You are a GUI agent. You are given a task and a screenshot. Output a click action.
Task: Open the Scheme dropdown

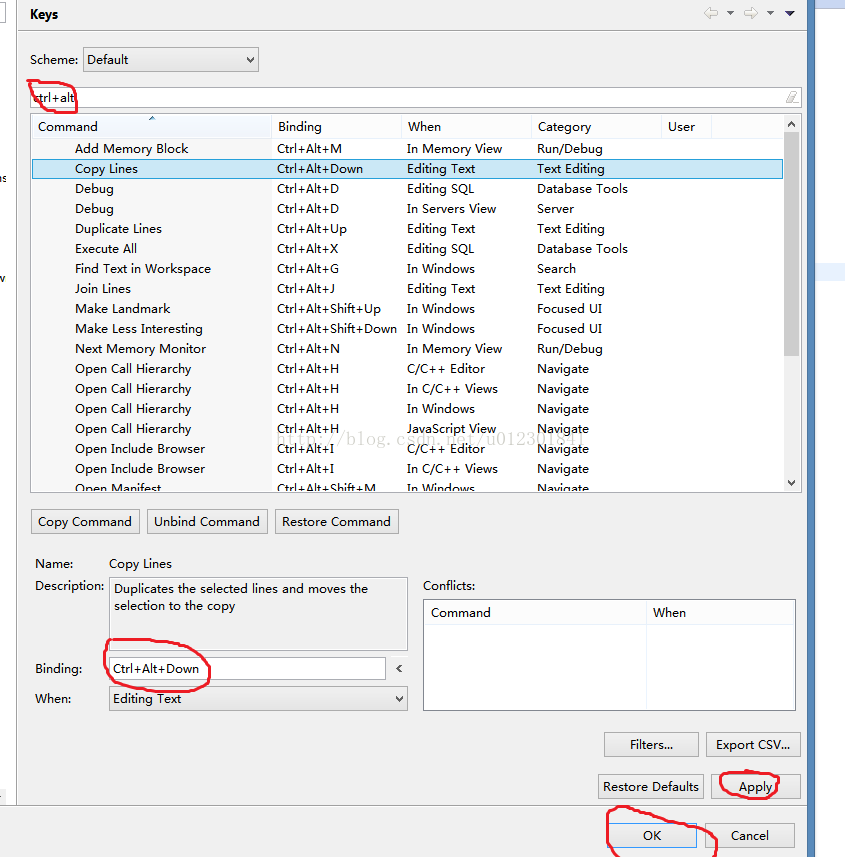170,60
